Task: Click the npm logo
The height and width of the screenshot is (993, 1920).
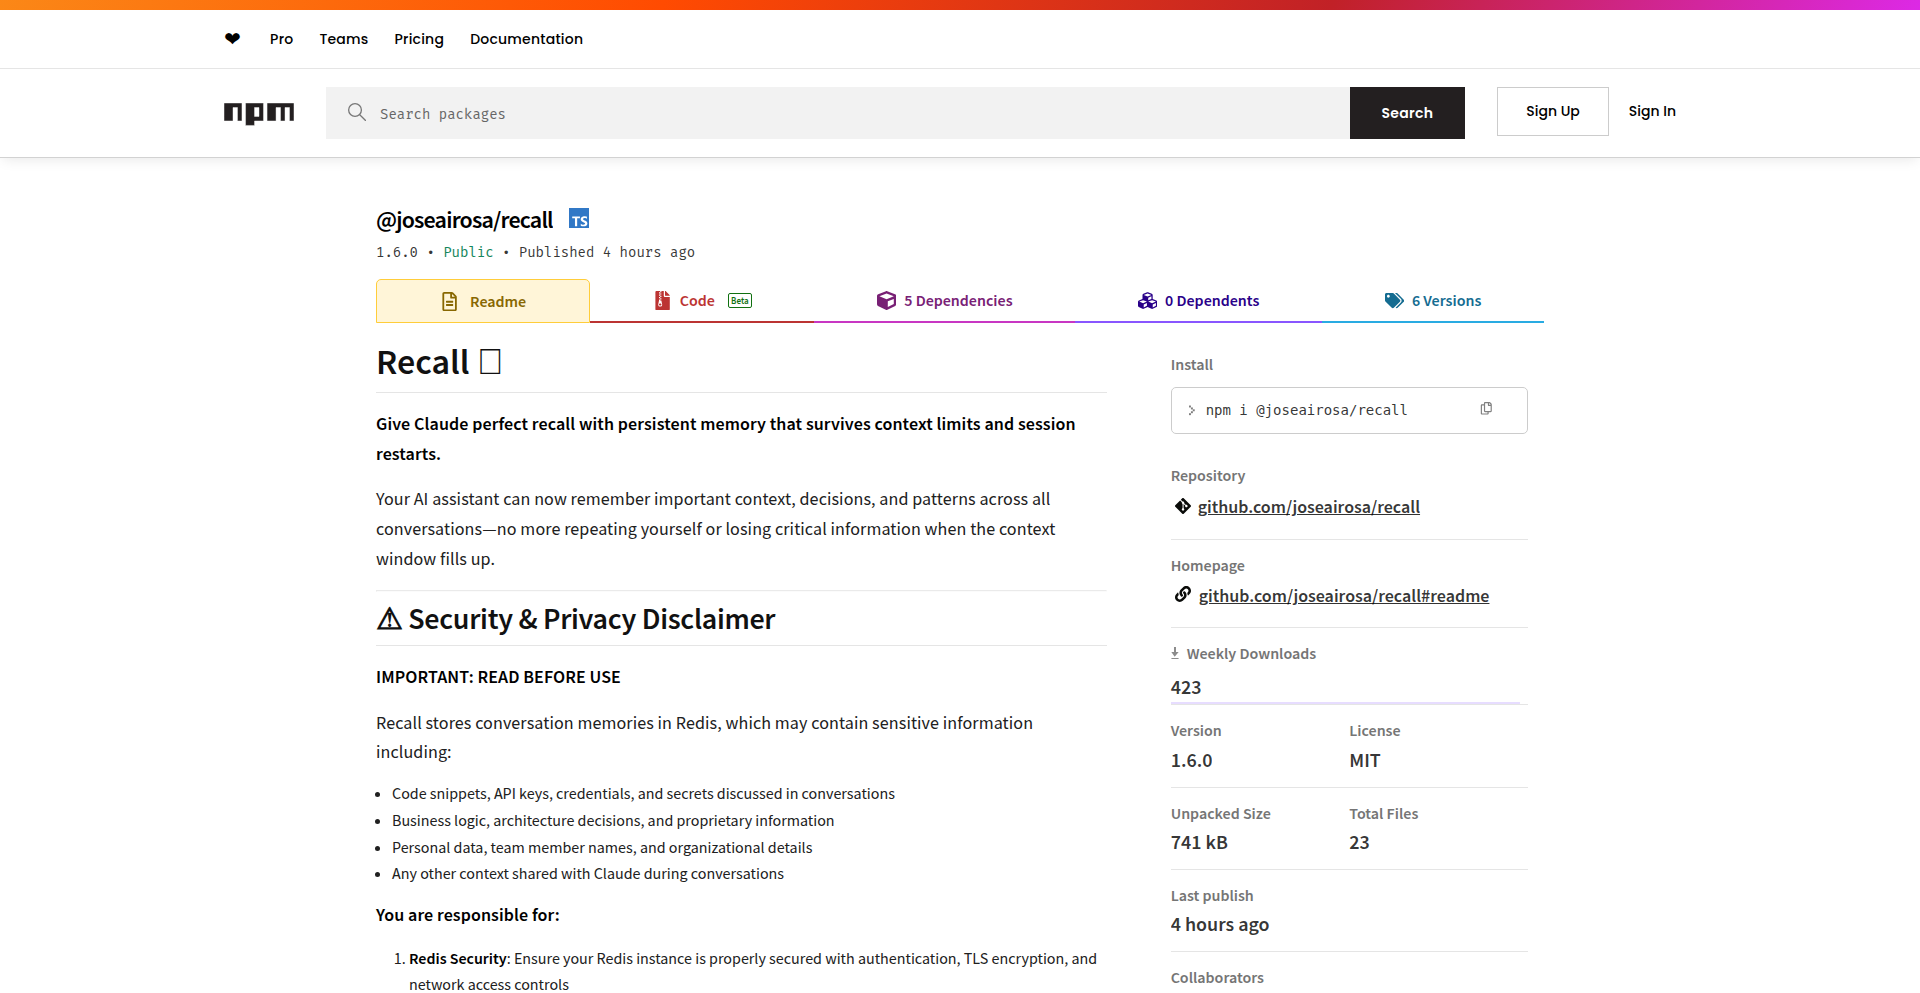Action: tap(259, 113)
